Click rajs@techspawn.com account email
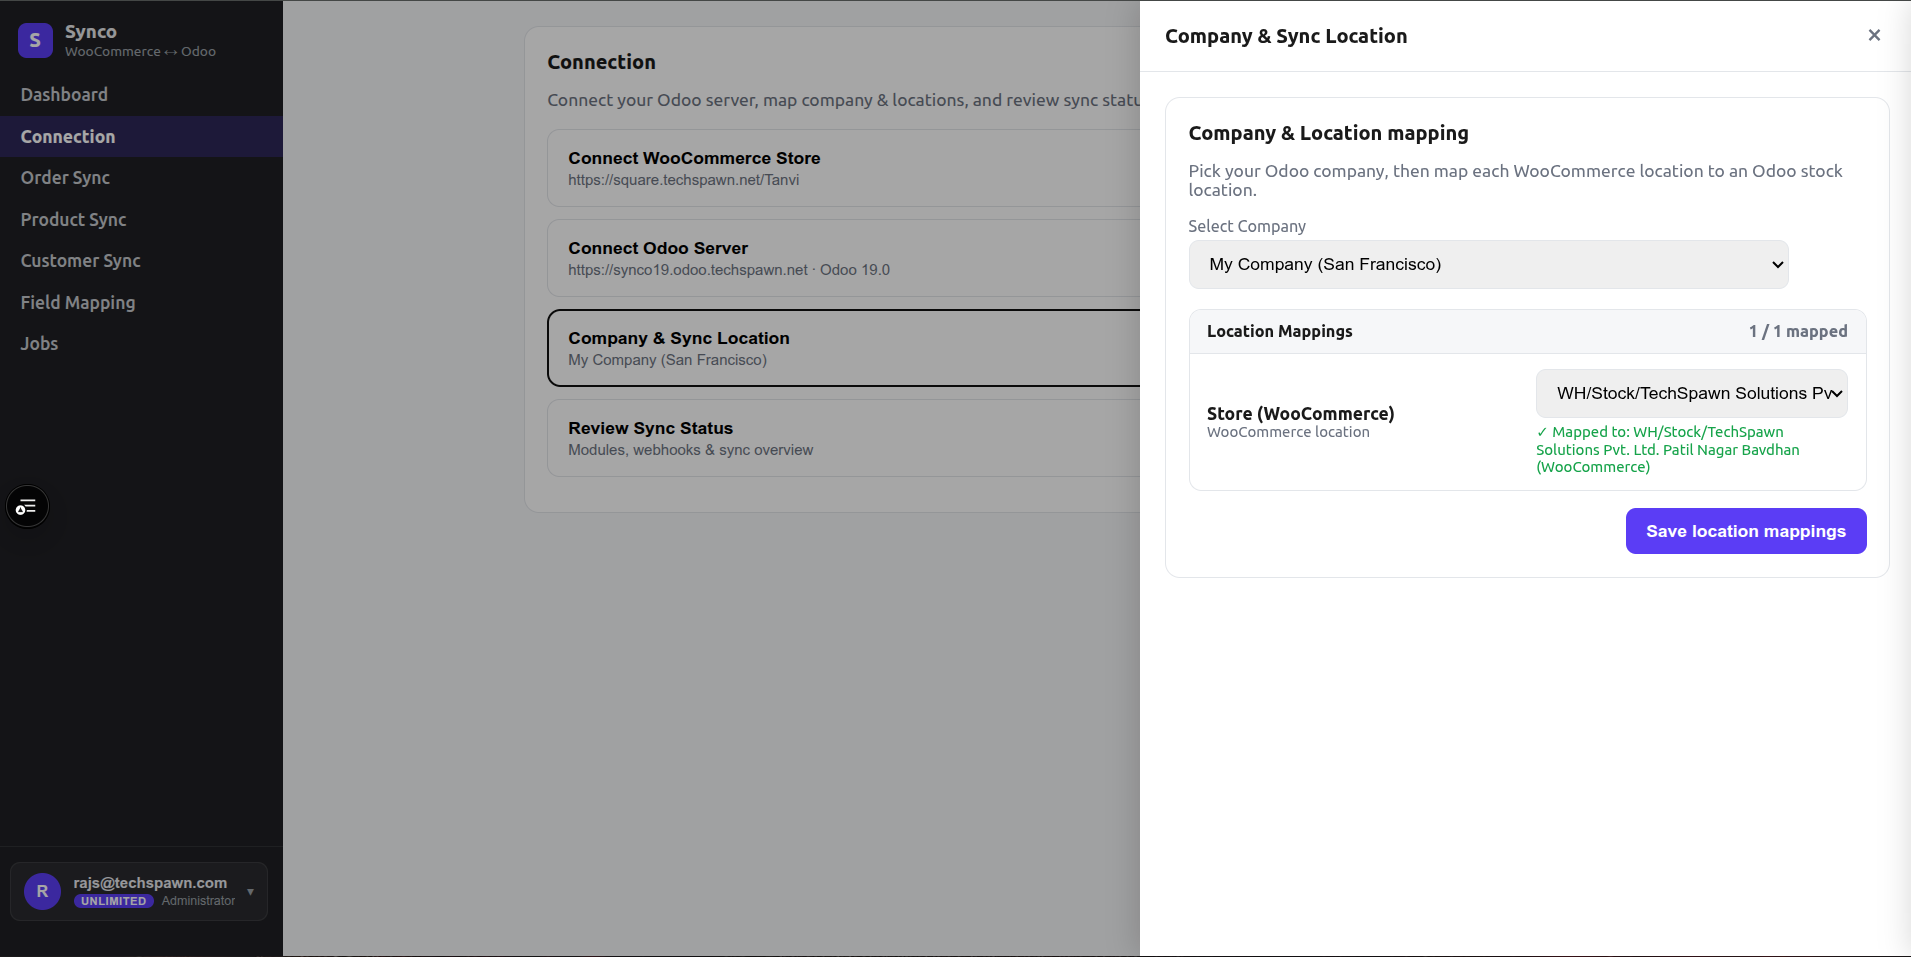The image size is (1911, 957). 150,882
